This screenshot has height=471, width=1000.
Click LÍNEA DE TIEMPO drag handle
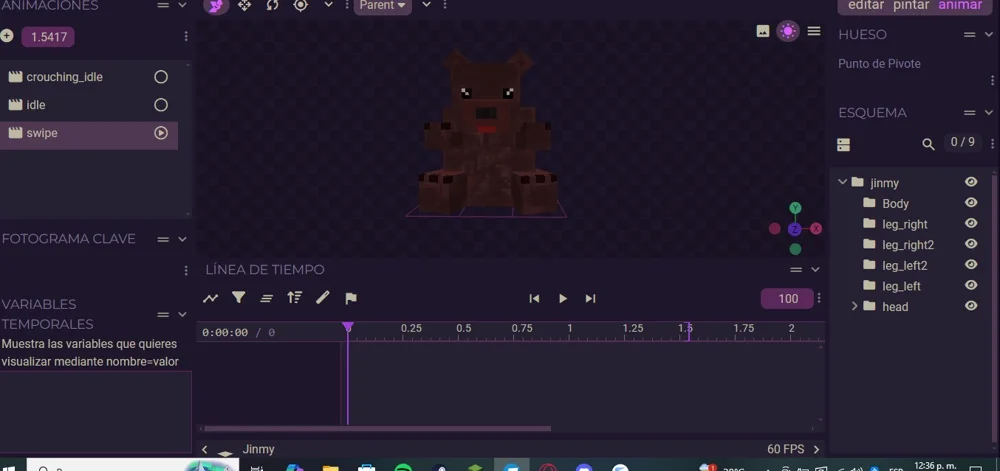(x=796, y=270)
